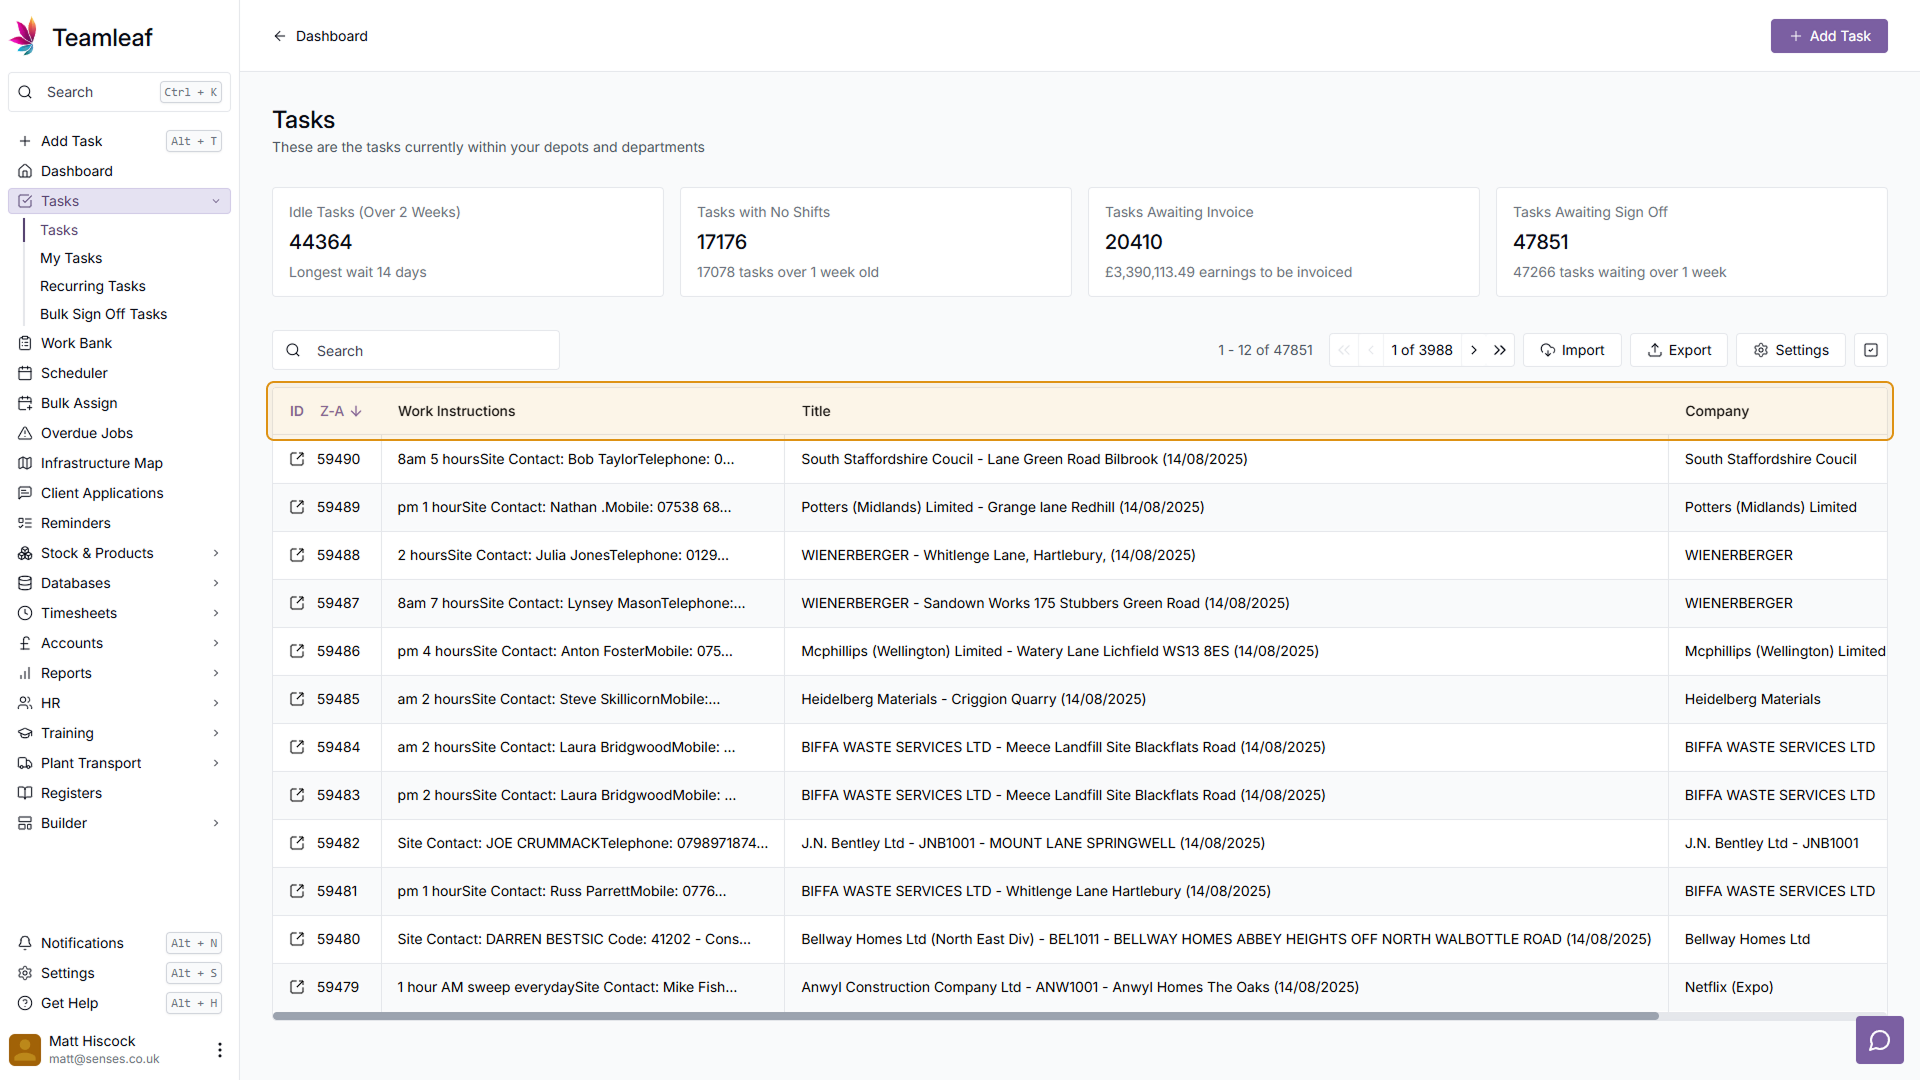Click the back arrow beside Dashboard
The width and height of the screenshot is (1920, 1080).
(x=280, y=36)
